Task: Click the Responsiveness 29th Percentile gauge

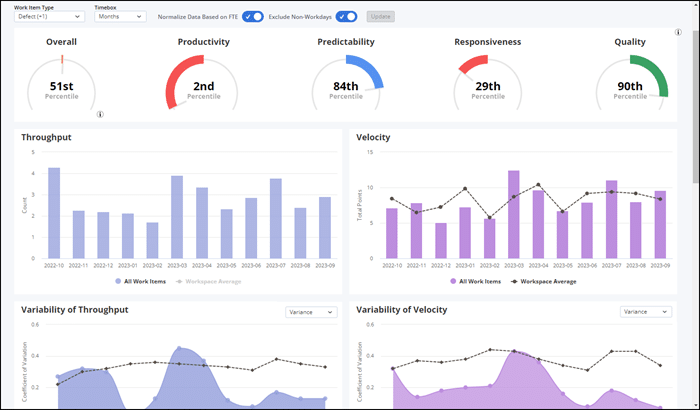Action: (488, 83)
